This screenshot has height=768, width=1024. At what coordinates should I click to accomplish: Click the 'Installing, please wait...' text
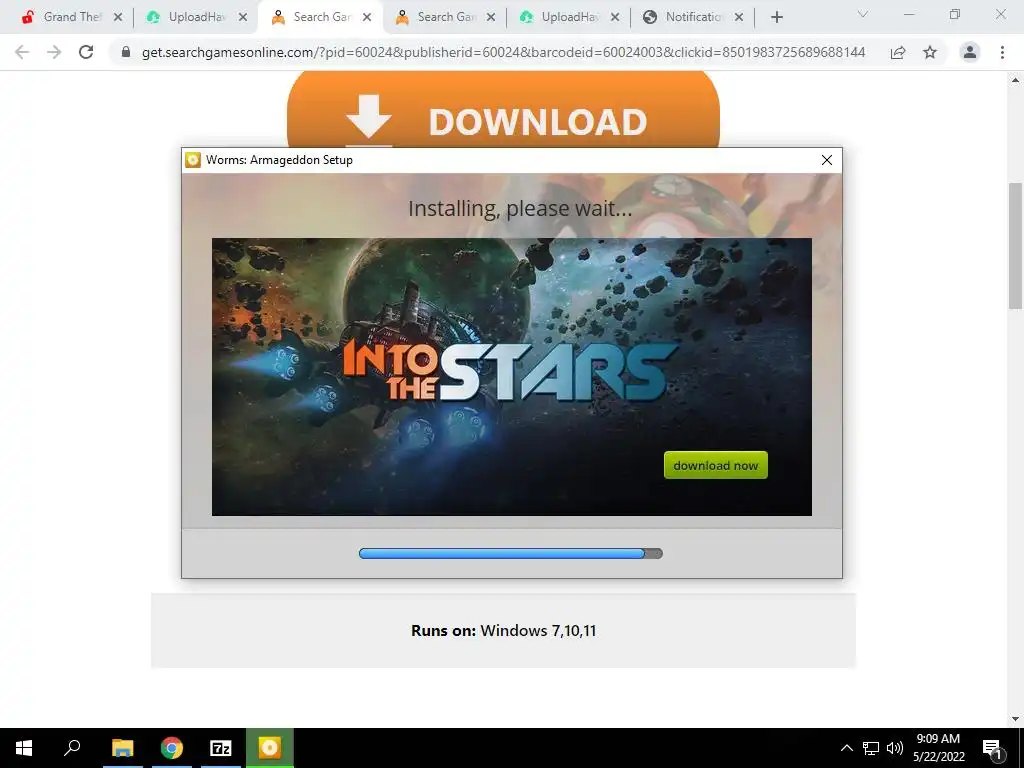coord(520,208)
